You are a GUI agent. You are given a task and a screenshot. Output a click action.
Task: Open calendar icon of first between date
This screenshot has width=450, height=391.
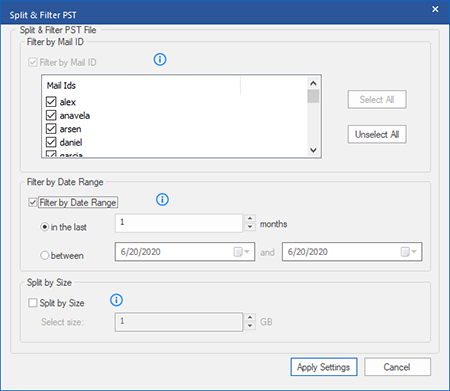tap(241, 252)
